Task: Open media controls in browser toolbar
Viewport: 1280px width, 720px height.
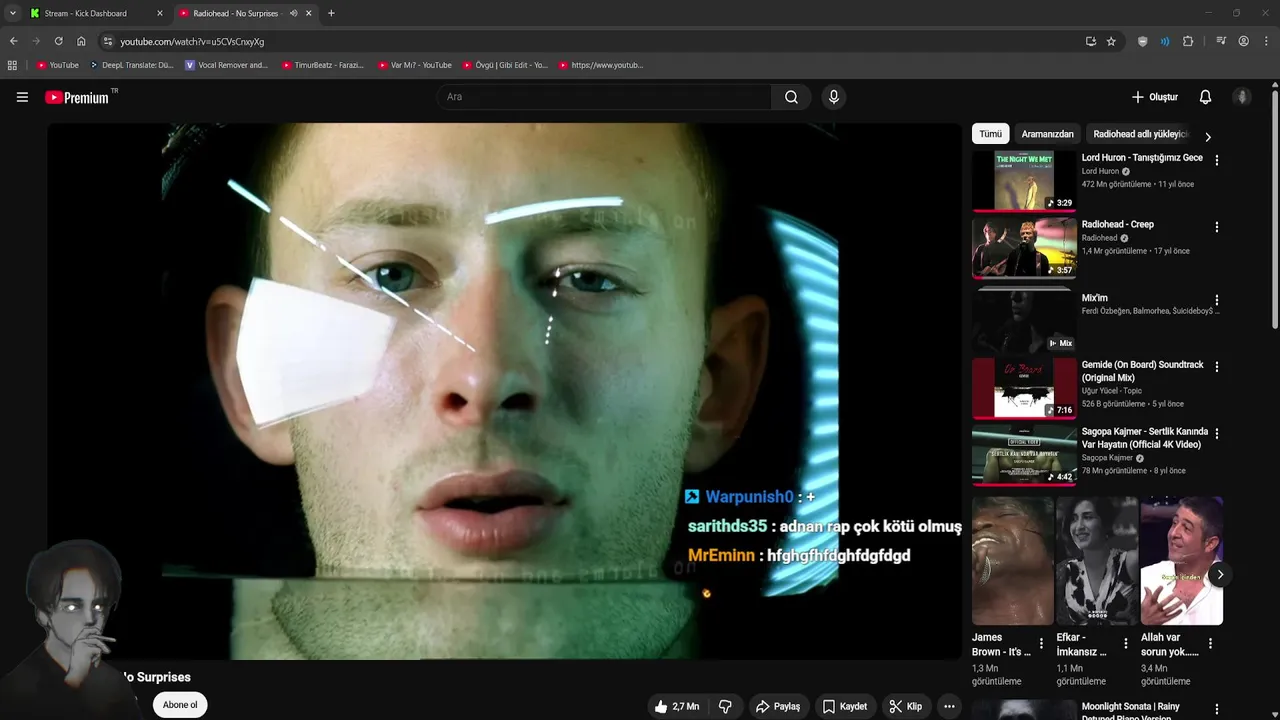Action: pyautogui.click(x=1221, y=41)
